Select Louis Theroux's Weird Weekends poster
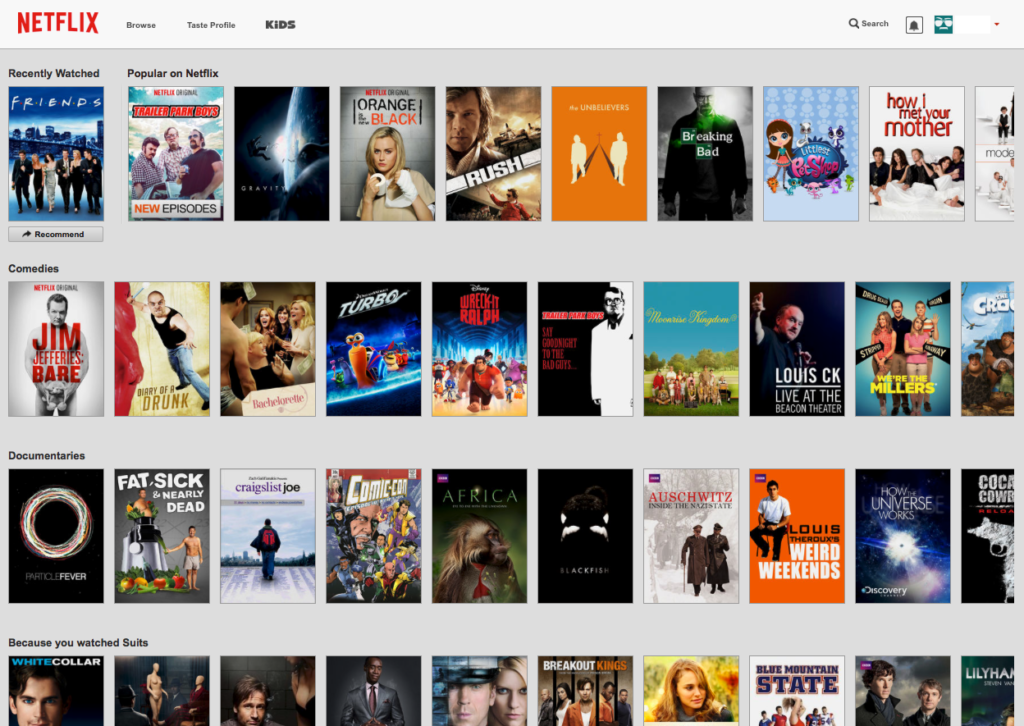 pyautogui.click(x=797, y=536)
